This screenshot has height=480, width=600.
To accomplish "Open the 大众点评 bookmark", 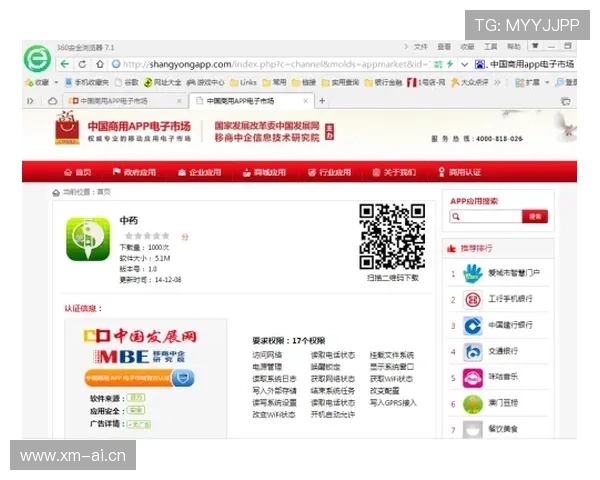I will click(x=470, y=82).
